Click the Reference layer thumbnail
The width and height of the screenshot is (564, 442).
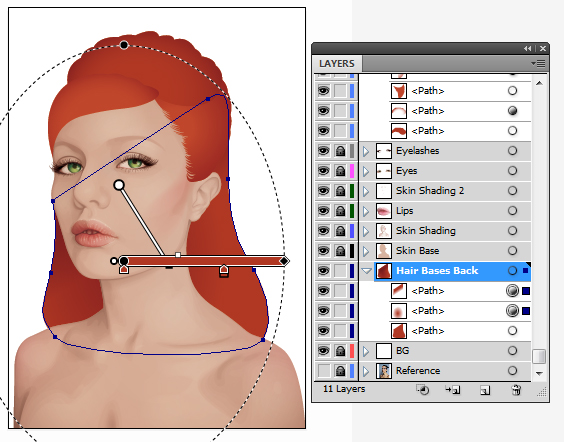[x=383, y=371]
